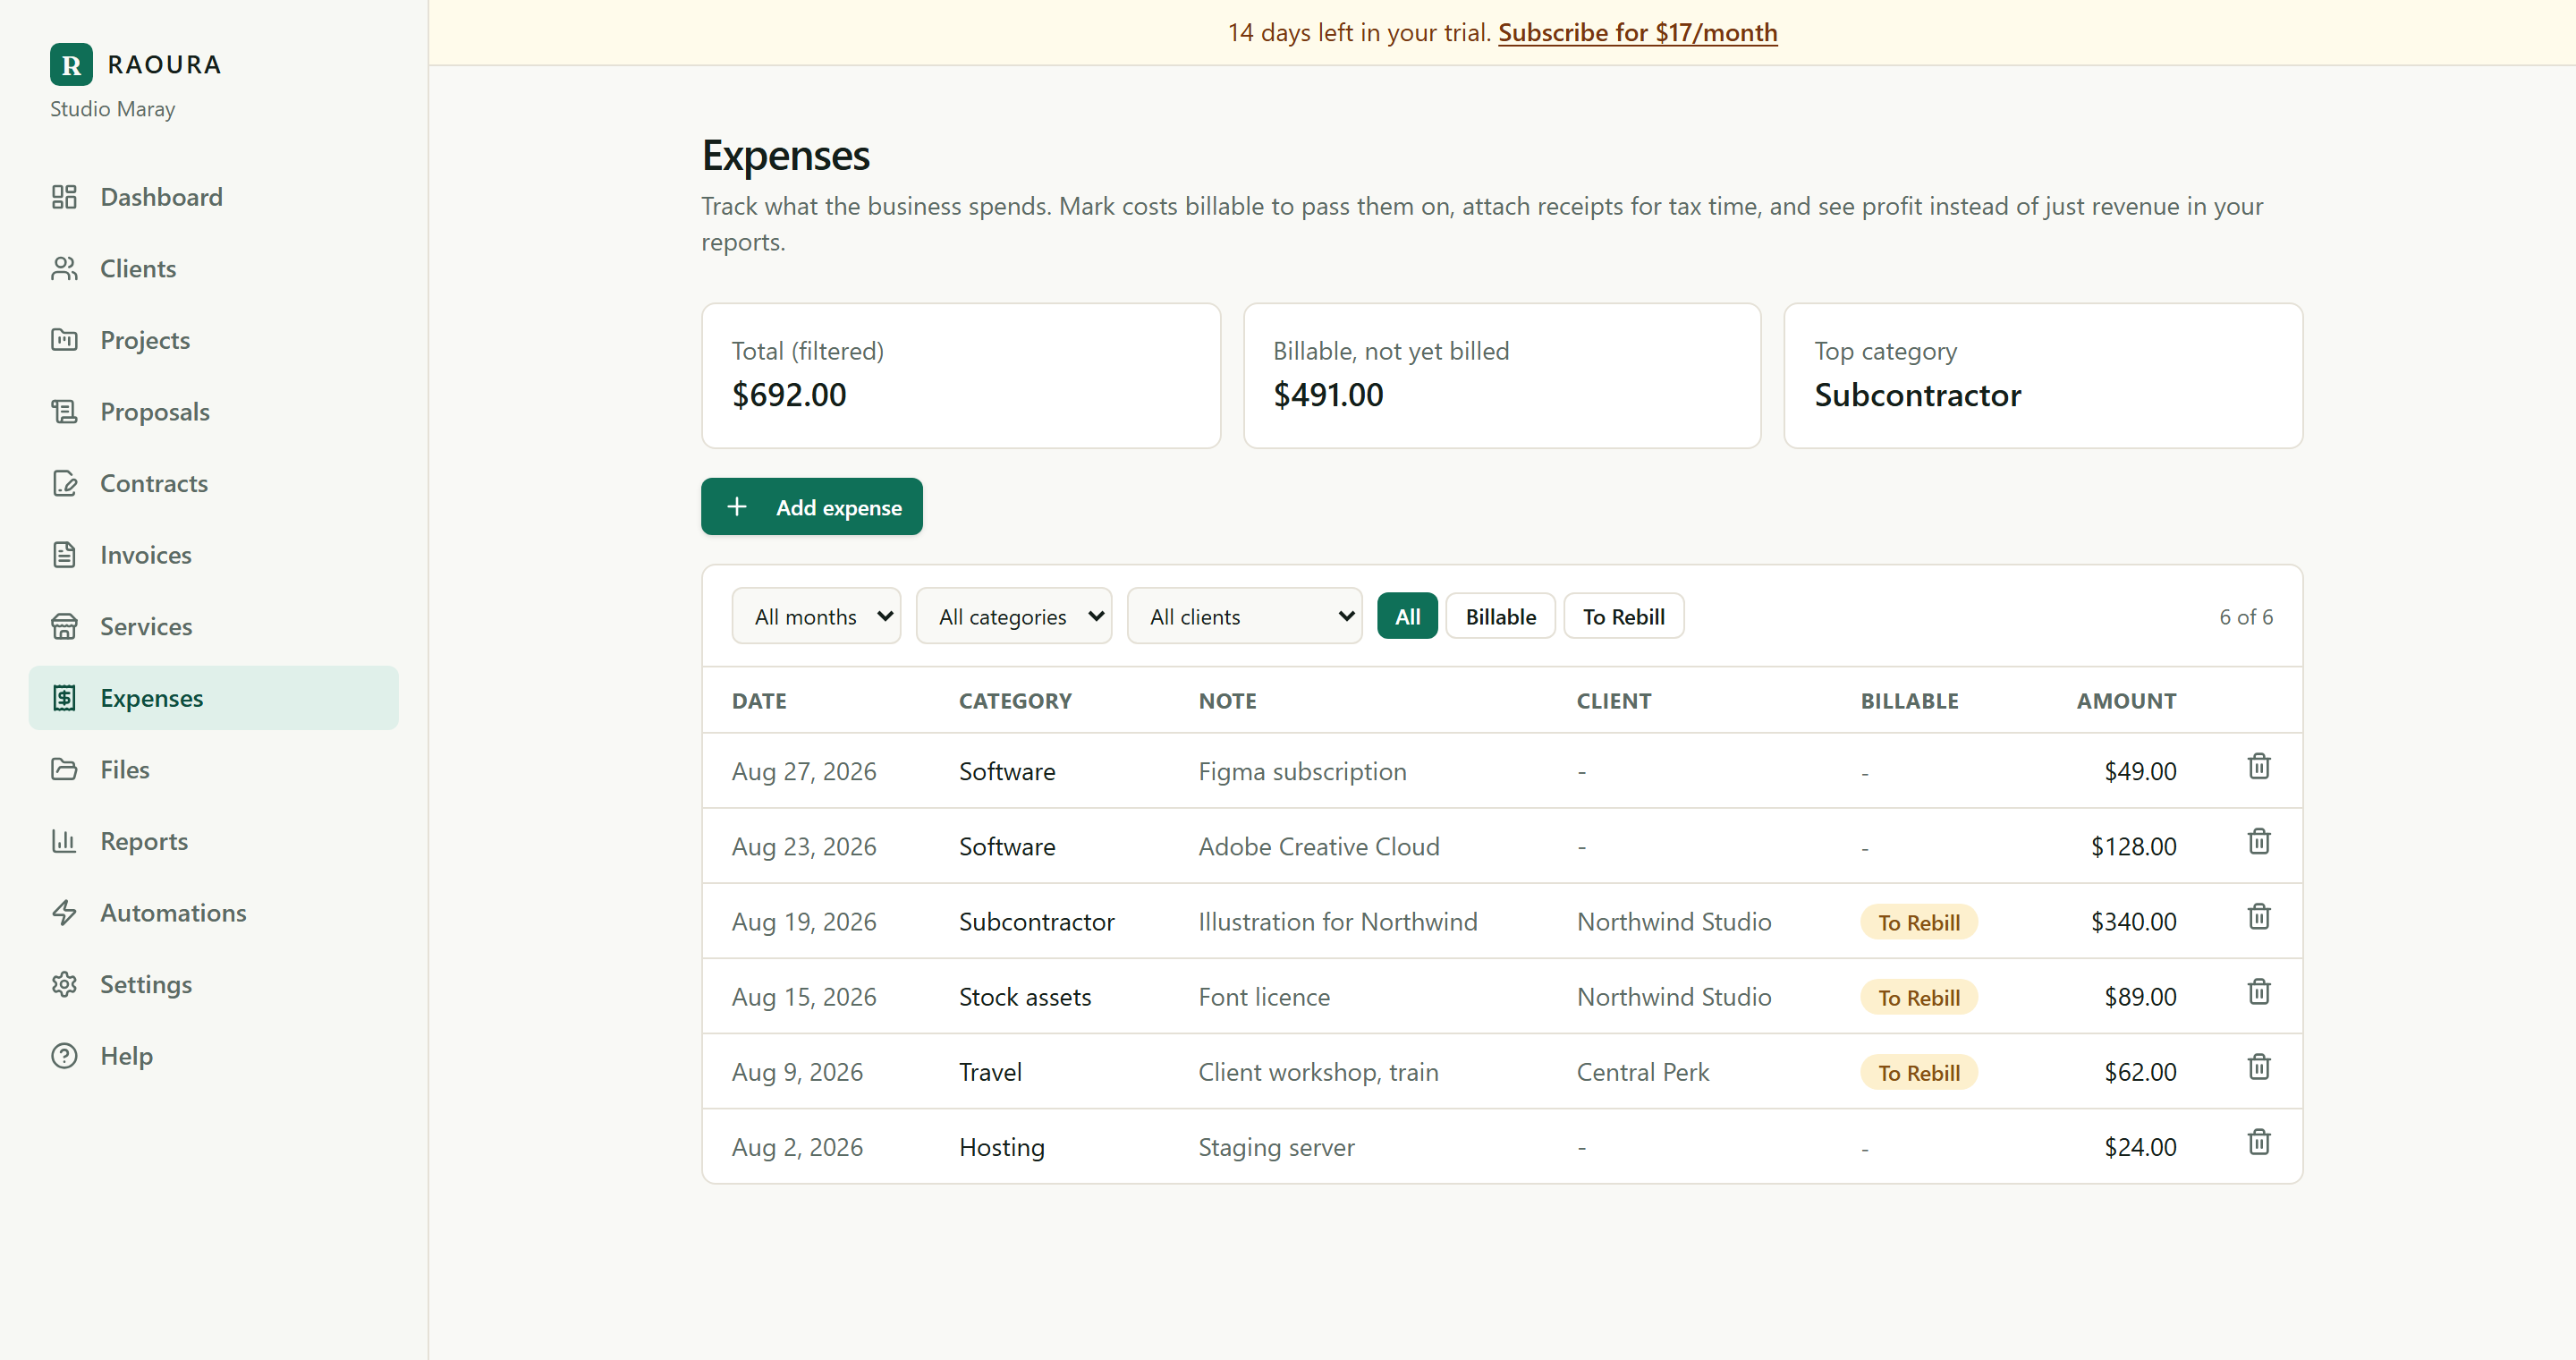Click the BILLABLE column header
This screenshot has width=2576, height=1360.
click(1909, 701)
